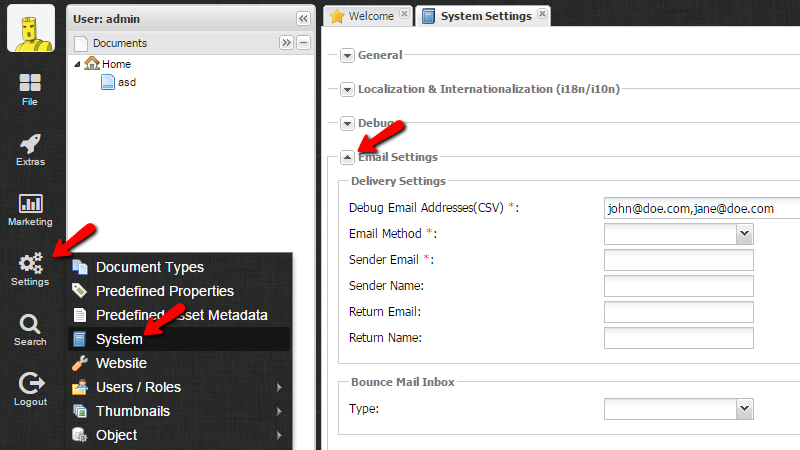Image resolution: width=800 pixels, height=450 pixels.
Task: Click the Predefined Asset Metadata page icon
Action: (80, 315)
